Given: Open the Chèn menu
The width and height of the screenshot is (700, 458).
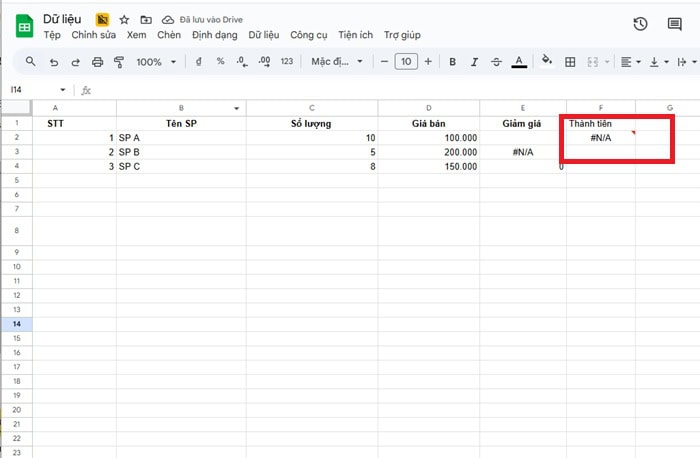Looking at the screenshot, I should point(168,35).
